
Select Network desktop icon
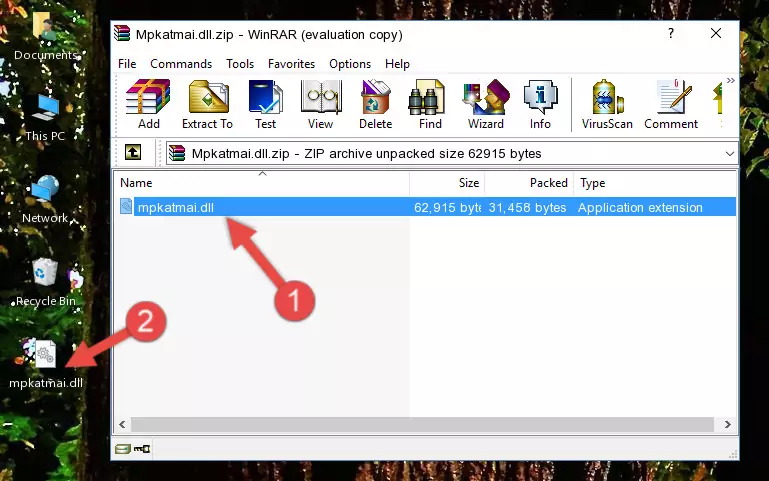(x=45, y=200)
